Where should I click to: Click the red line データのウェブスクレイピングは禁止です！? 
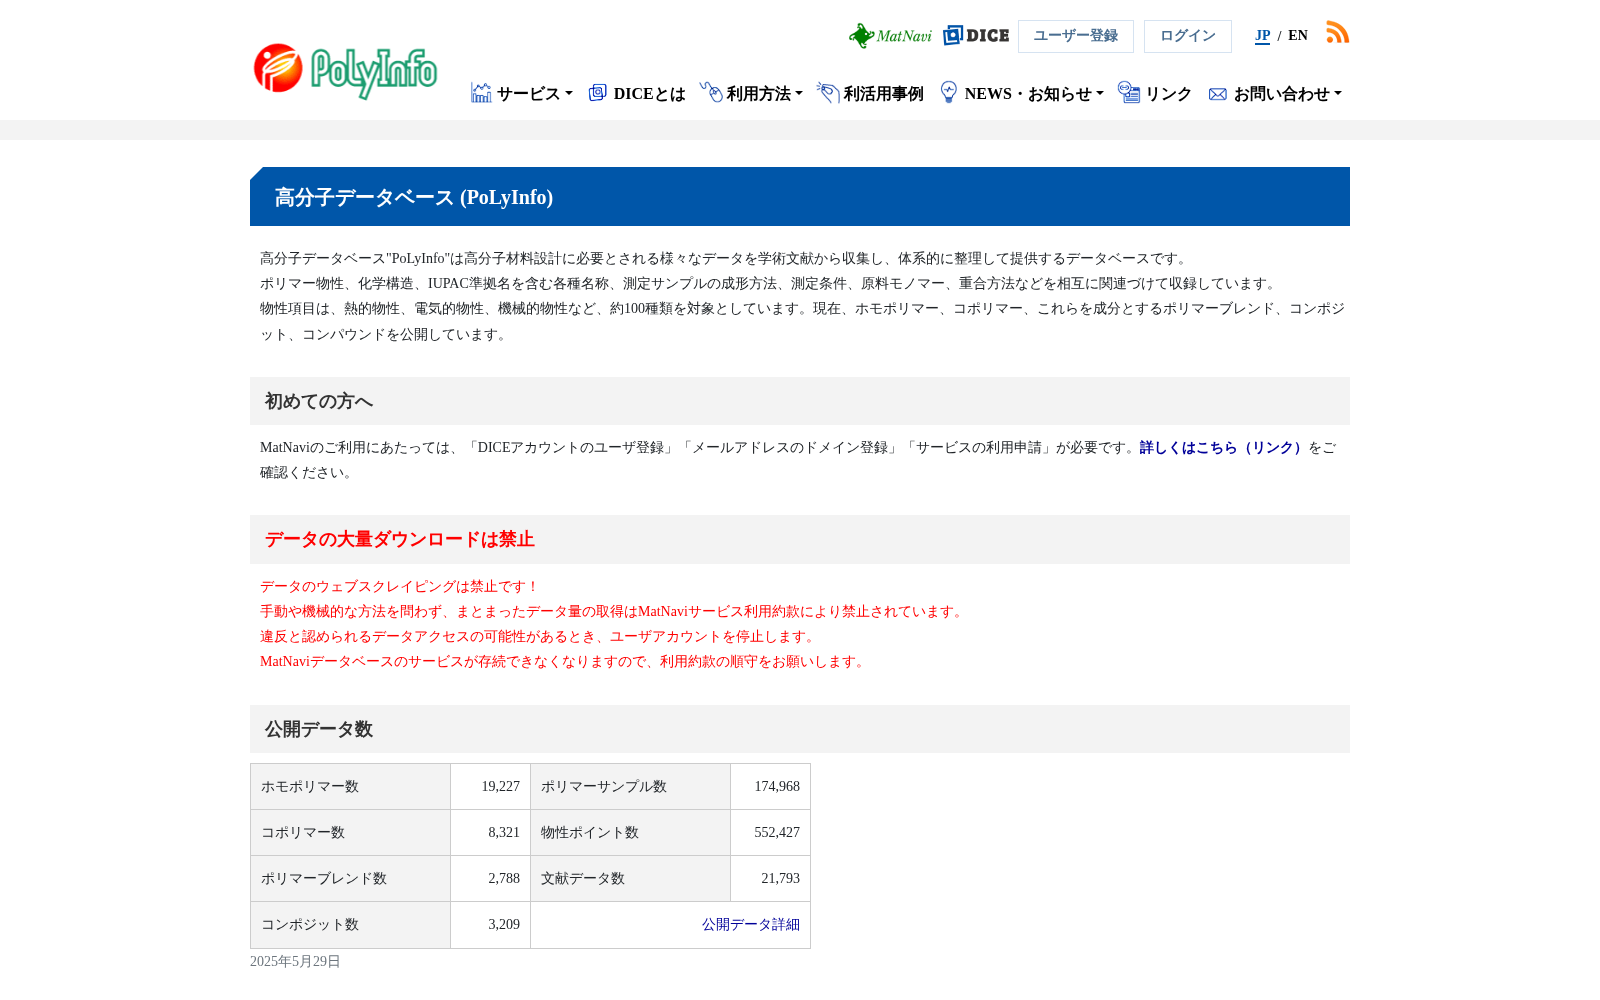(400, 587)
